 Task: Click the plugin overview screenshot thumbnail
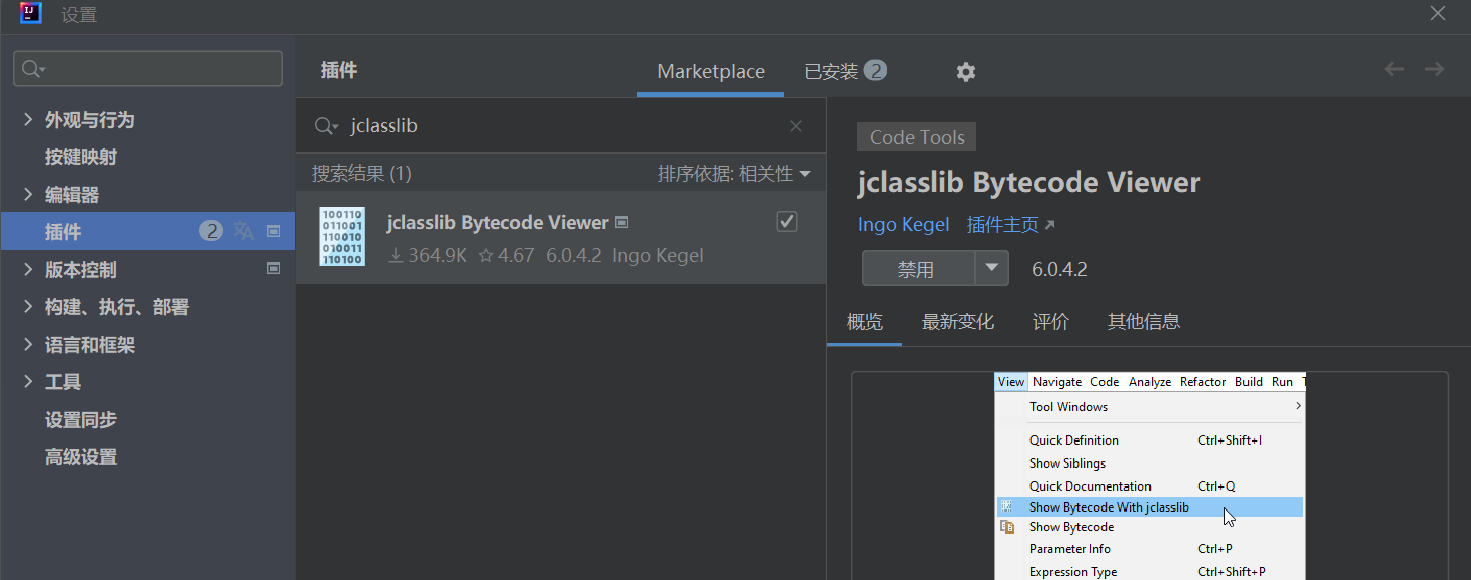1149,476
